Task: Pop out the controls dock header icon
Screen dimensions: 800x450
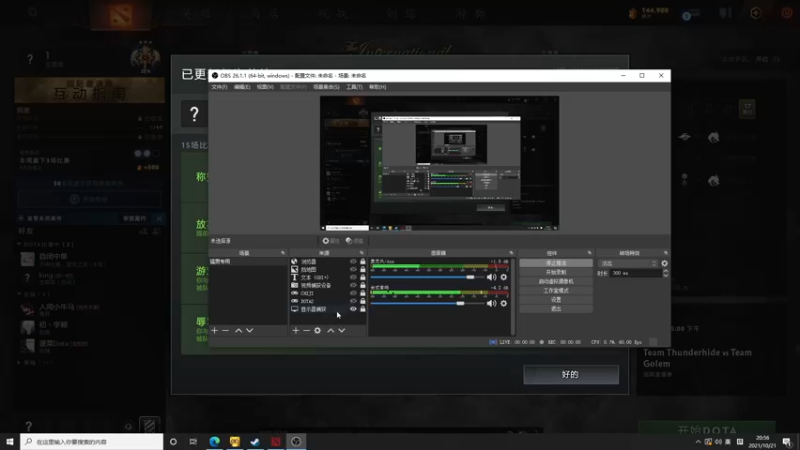Action: [589, 253]
